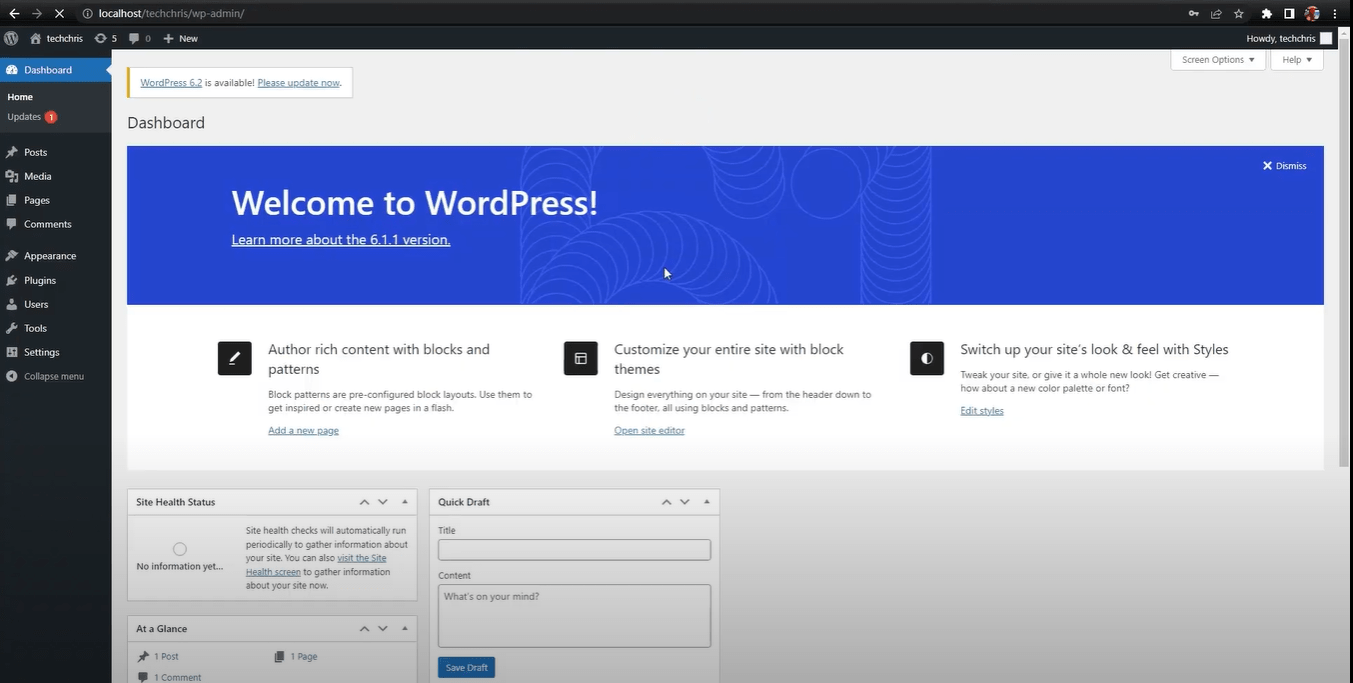1353x683 pixels.
Task: Move Site Health Status panel down
Action: point(383,502)
